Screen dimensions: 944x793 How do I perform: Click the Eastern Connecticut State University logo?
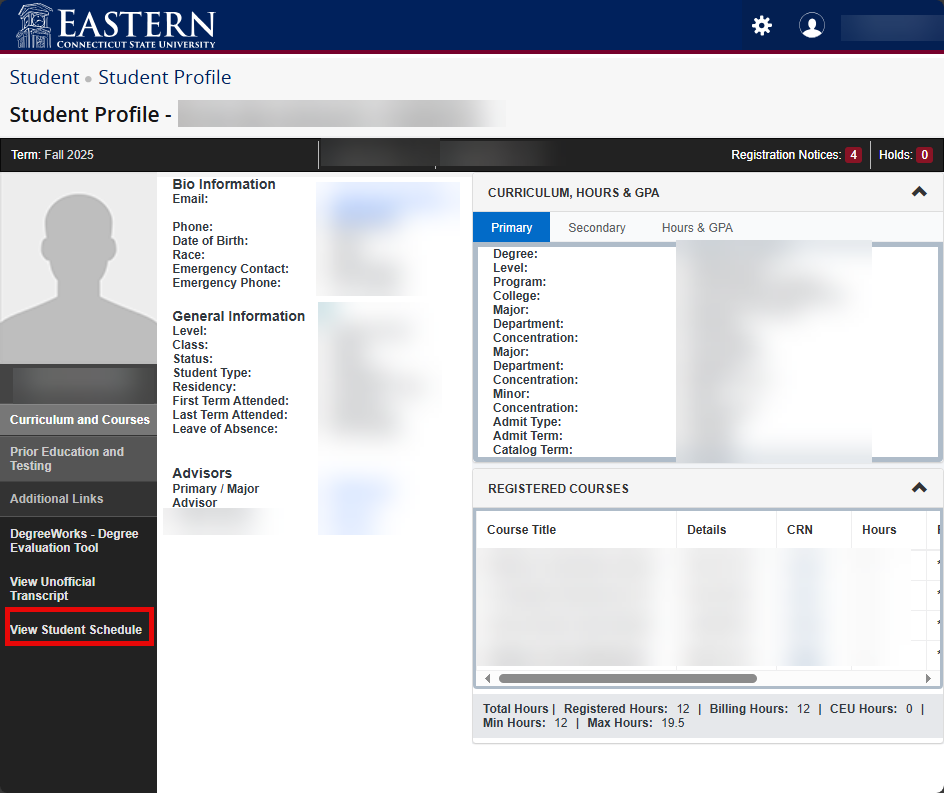coord(116,26)
